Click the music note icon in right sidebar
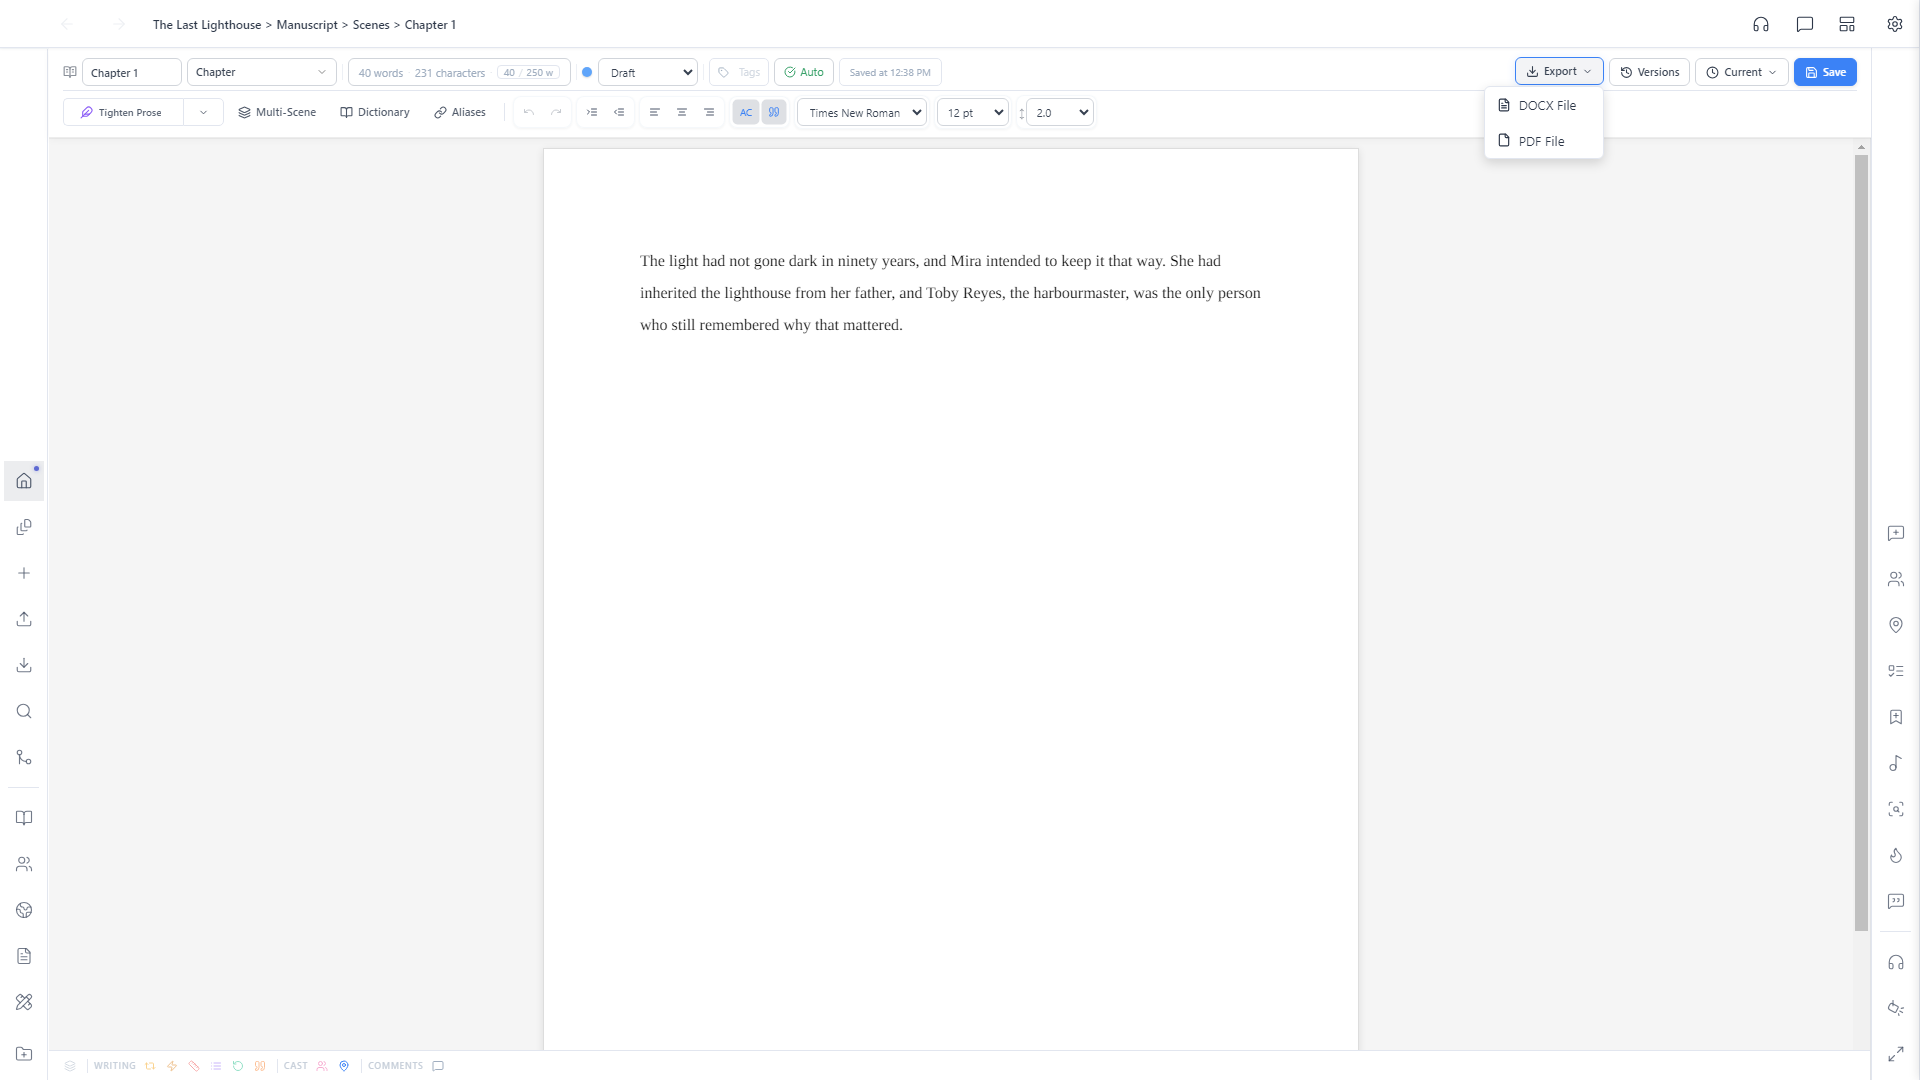Screen dimensions: 1920x1080 (1896, 763)
